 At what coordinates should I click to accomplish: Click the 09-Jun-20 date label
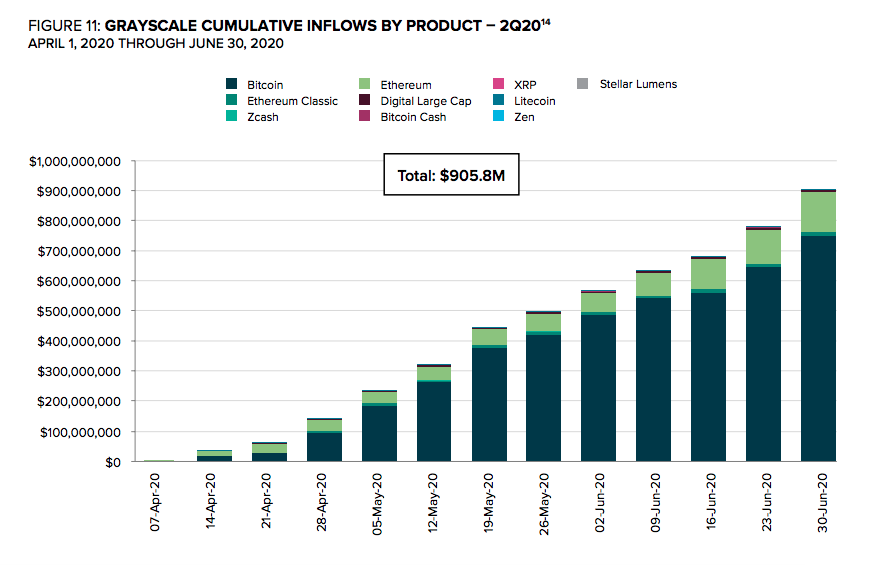pos(655,502)
